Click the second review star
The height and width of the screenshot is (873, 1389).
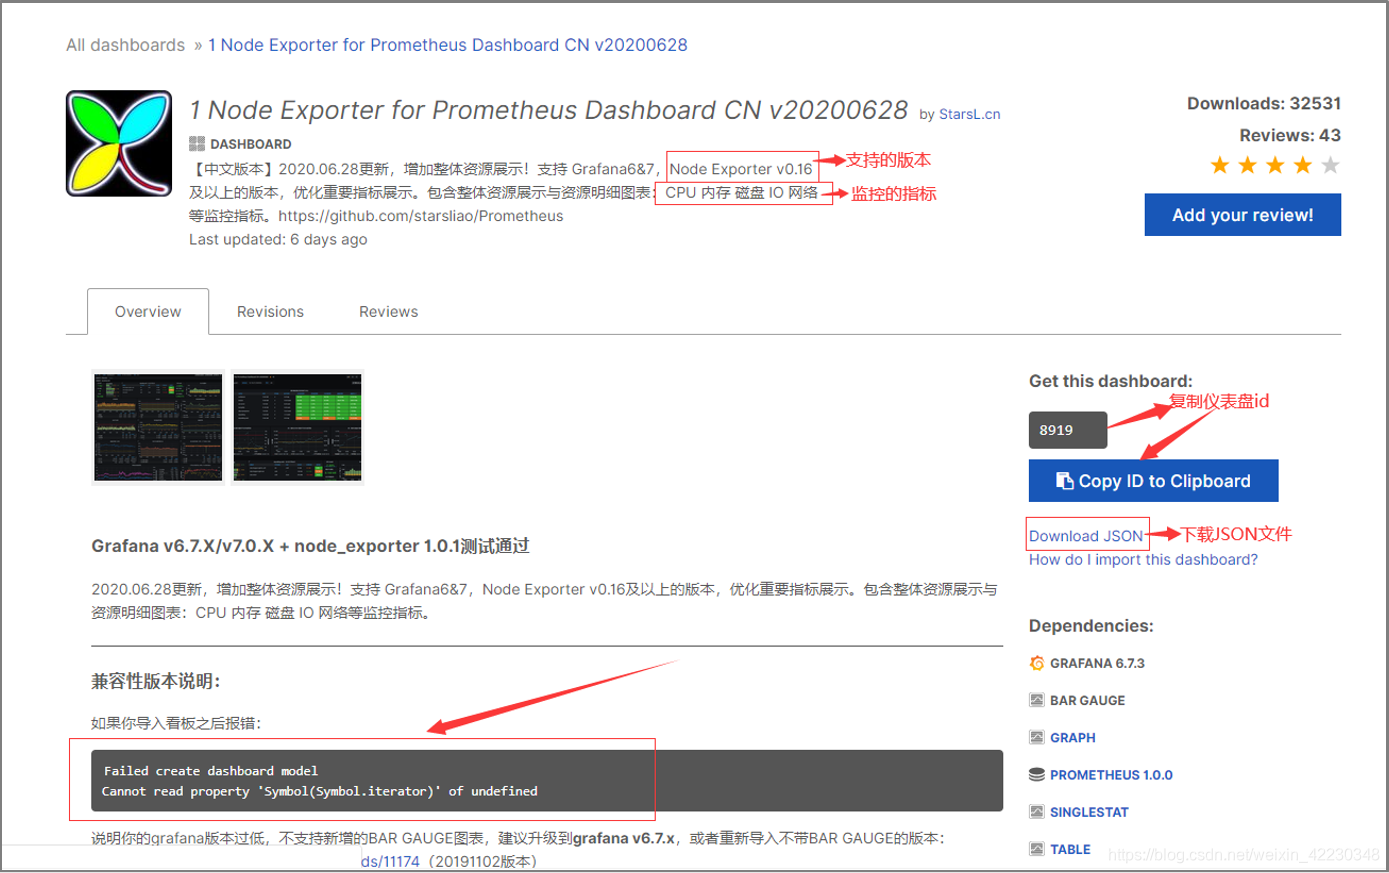coord(1248,165)
